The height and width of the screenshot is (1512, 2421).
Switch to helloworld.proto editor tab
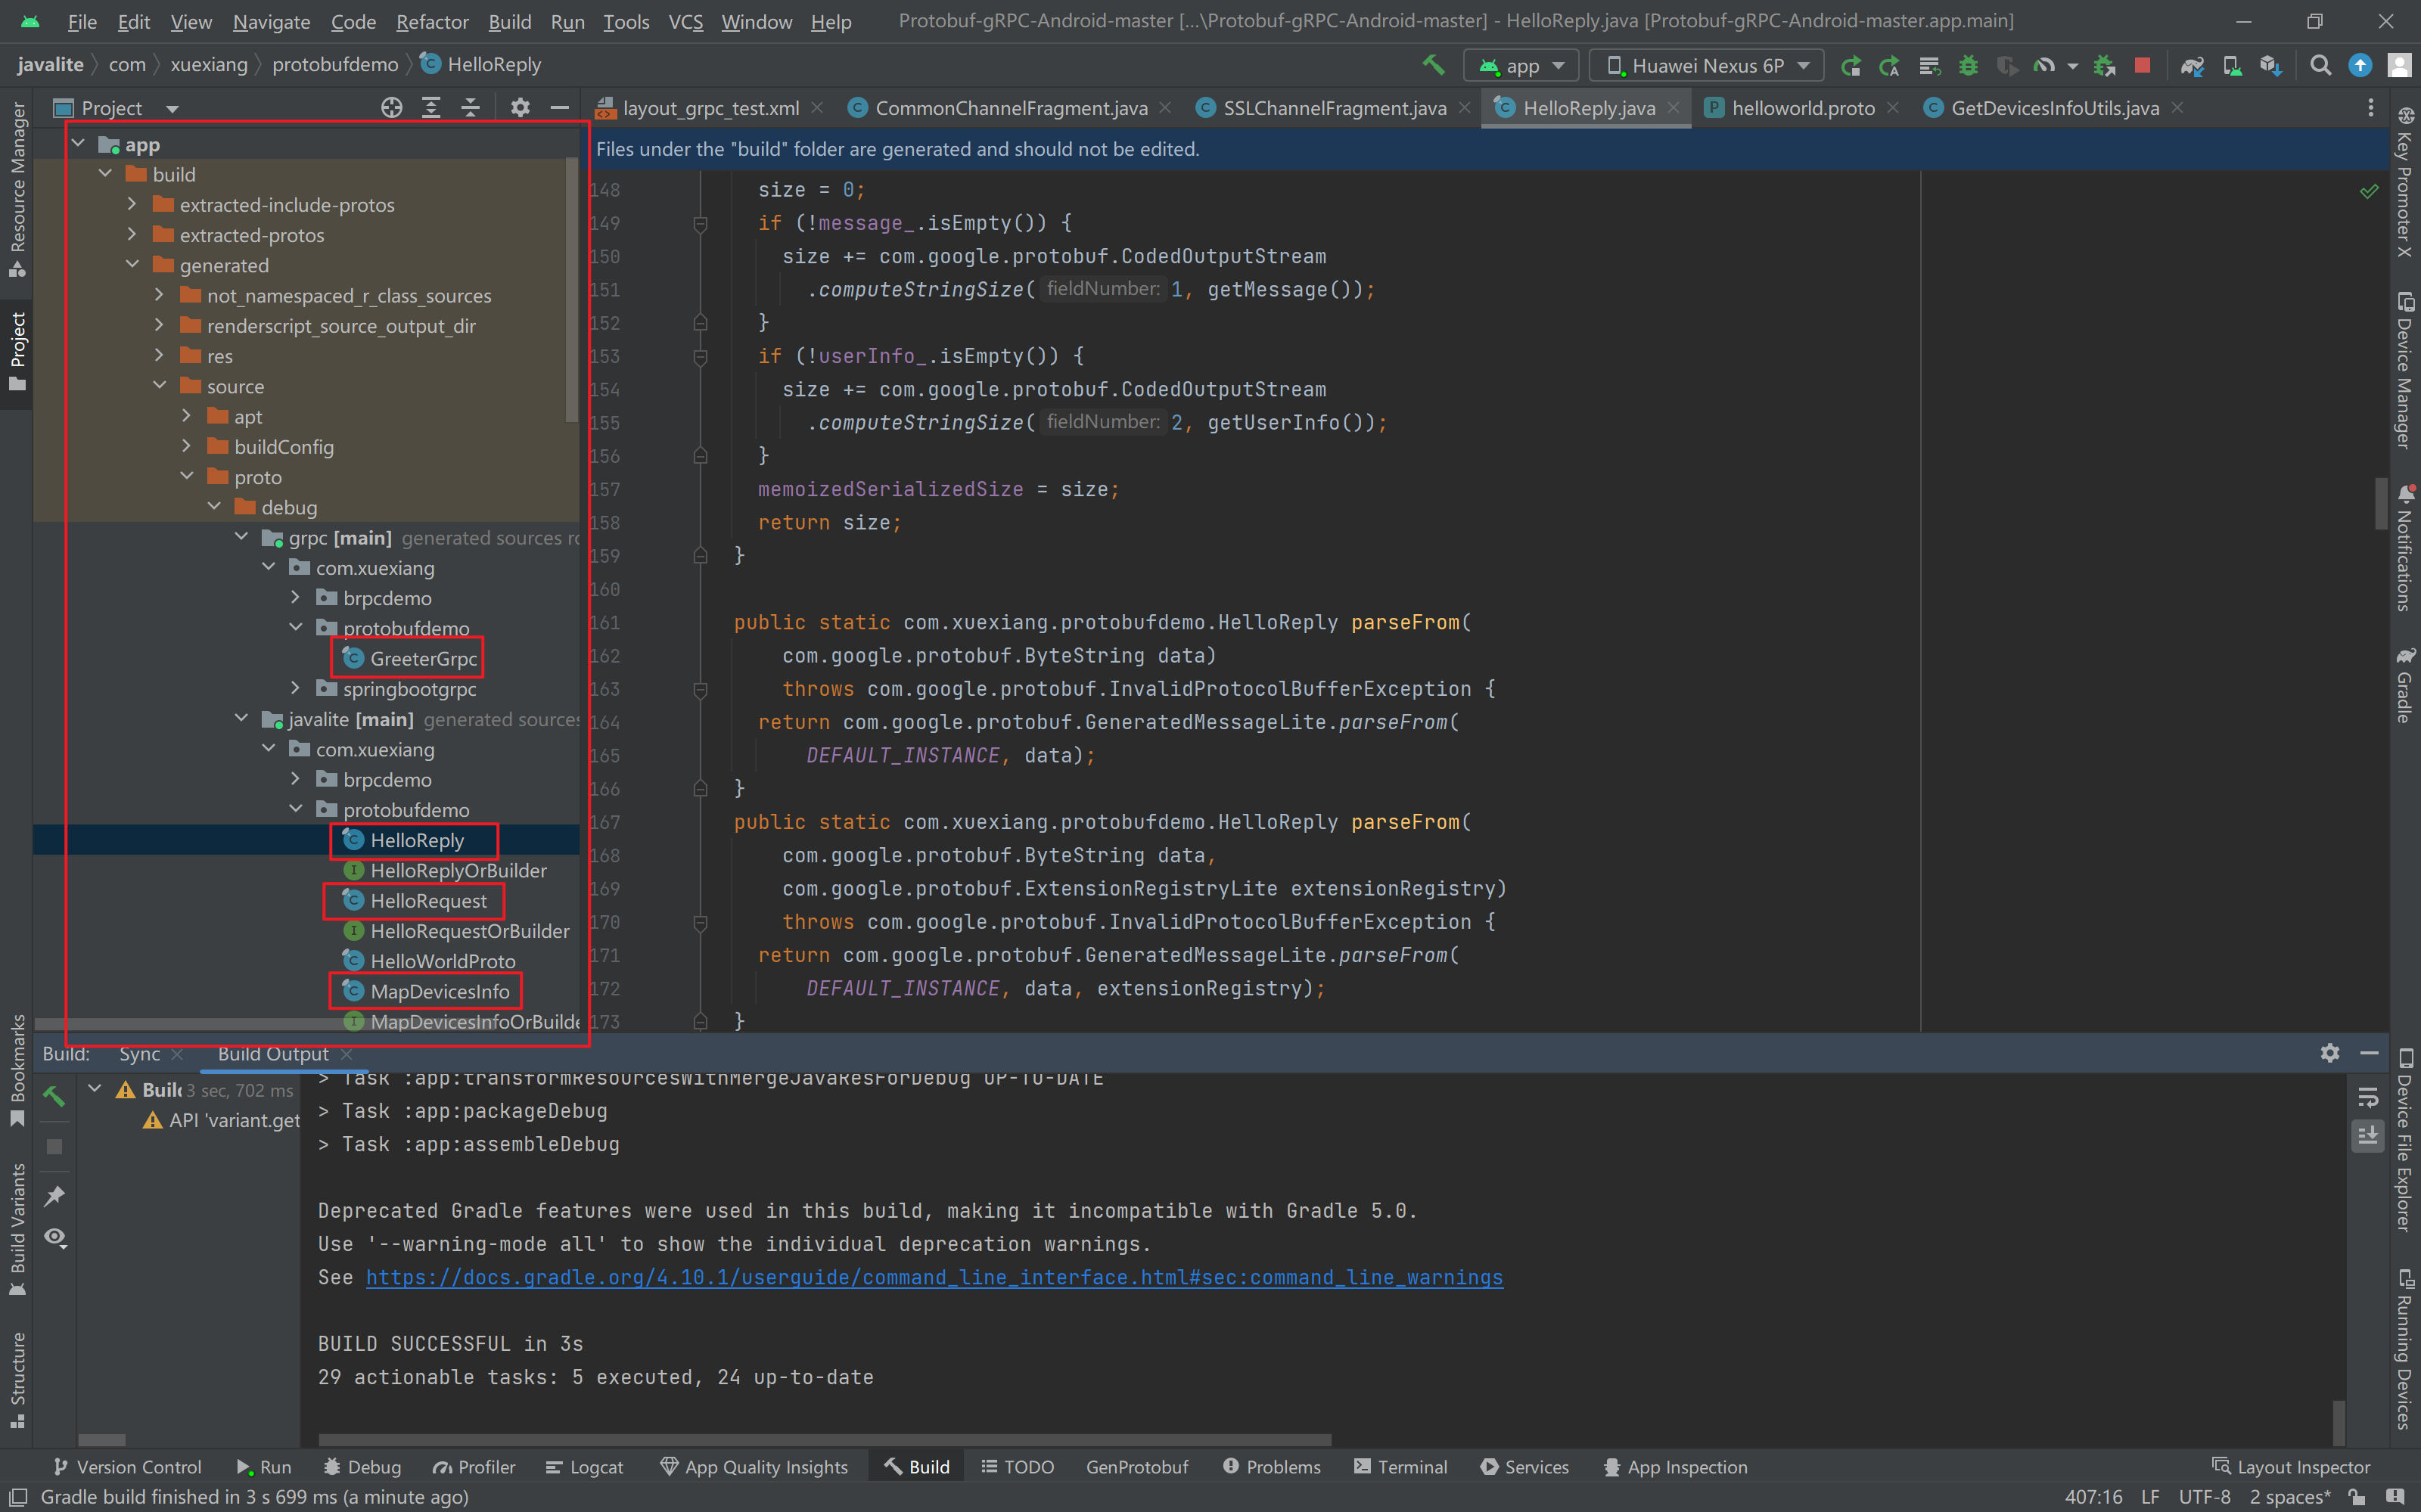pyautogui.click(x=1802, y=108)
